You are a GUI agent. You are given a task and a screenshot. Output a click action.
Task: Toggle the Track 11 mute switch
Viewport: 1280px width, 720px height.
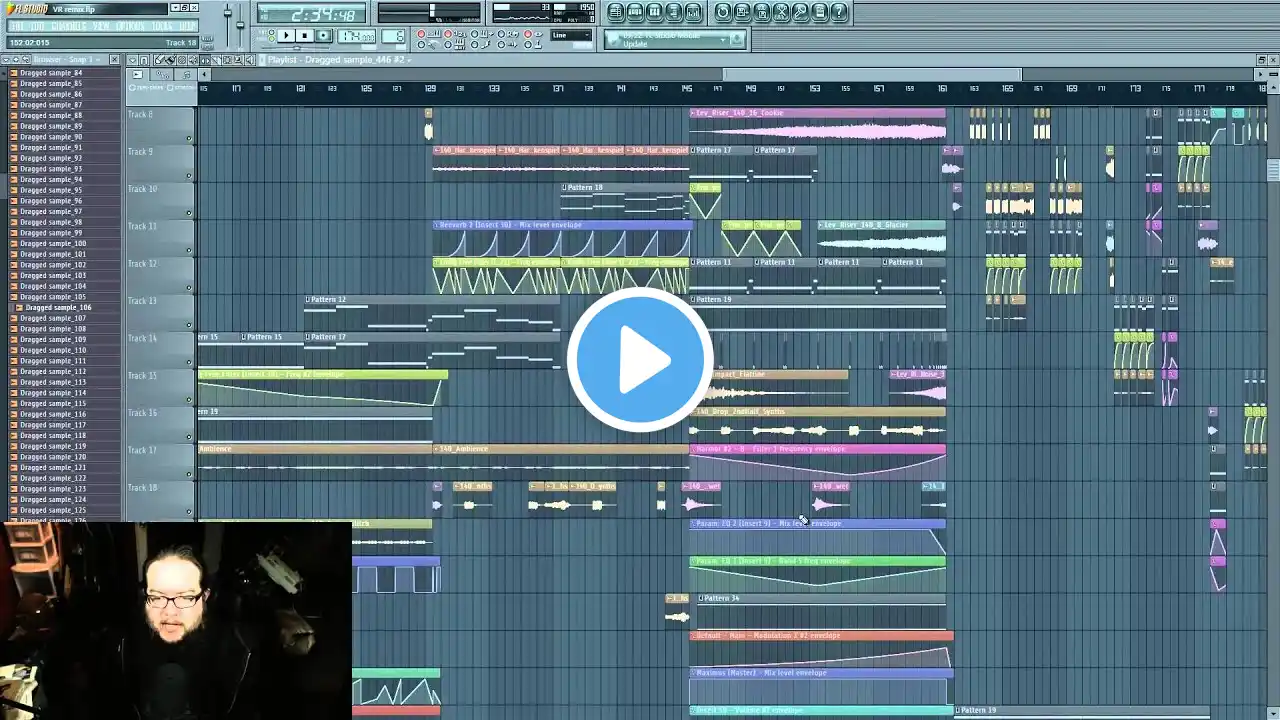pos(189,251)
